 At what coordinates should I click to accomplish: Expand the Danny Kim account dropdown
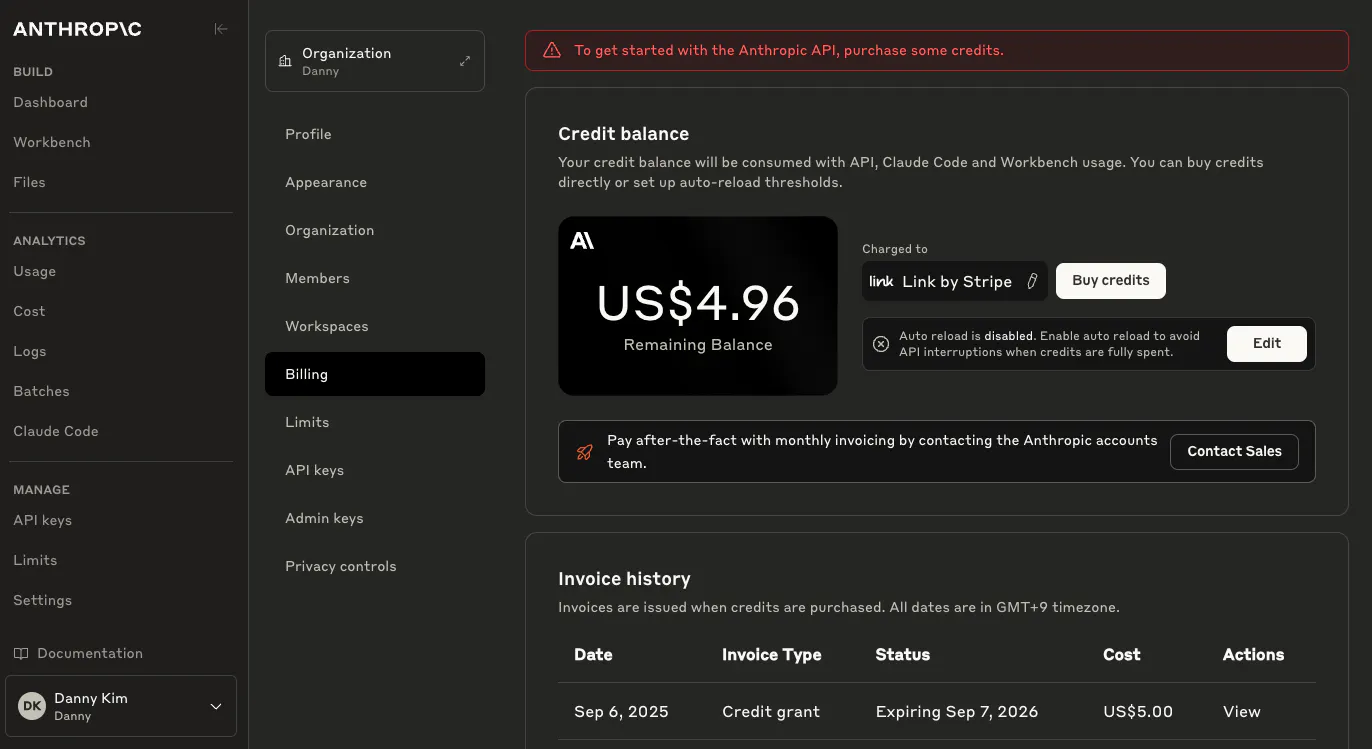(216, 706)
